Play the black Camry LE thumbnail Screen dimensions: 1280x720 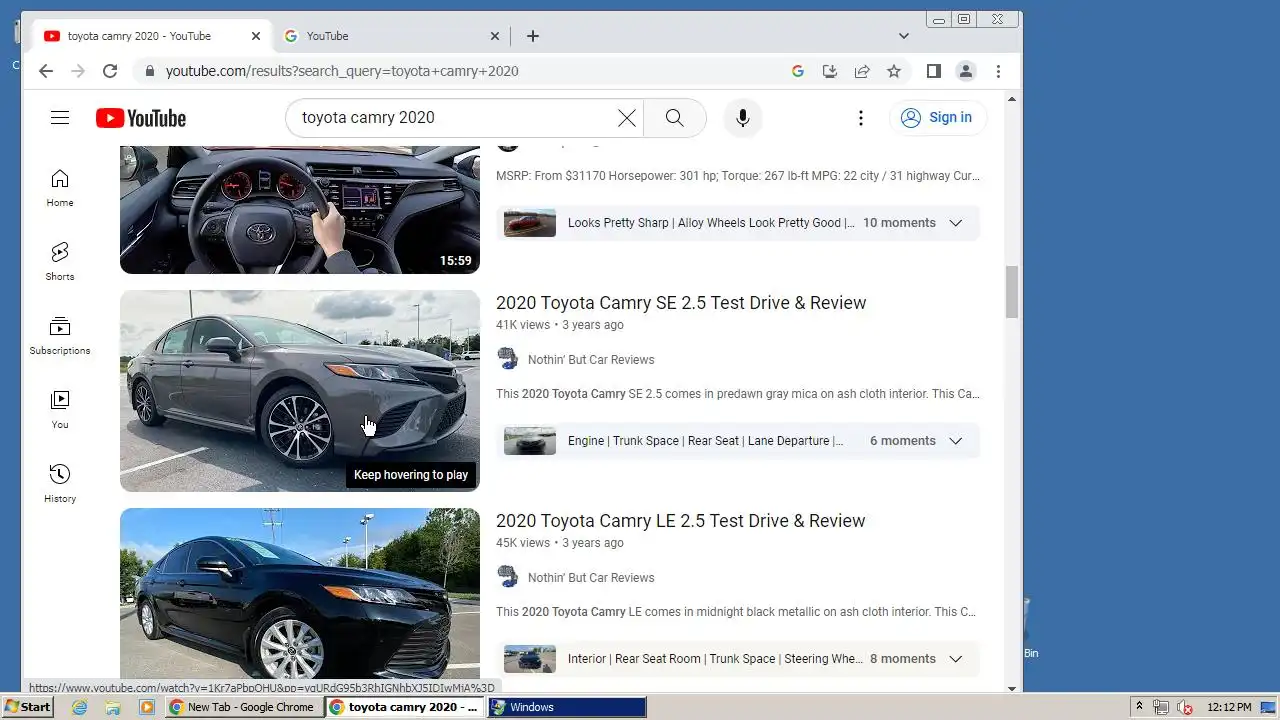click(300, 598)
